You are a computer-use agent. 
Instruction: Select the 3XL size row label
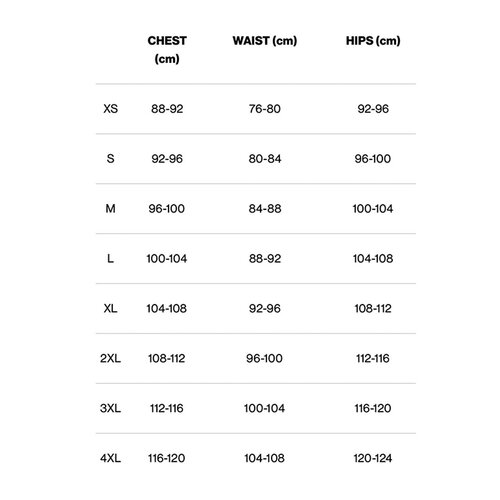pyautogui.click(x=110, y=408)
